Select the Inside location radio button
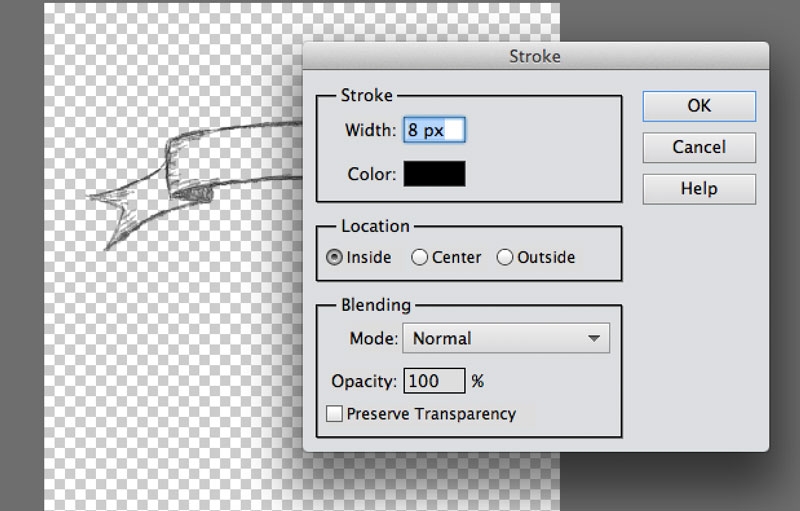The height and width of the screenshot is (511, 800). pos(334,257)
